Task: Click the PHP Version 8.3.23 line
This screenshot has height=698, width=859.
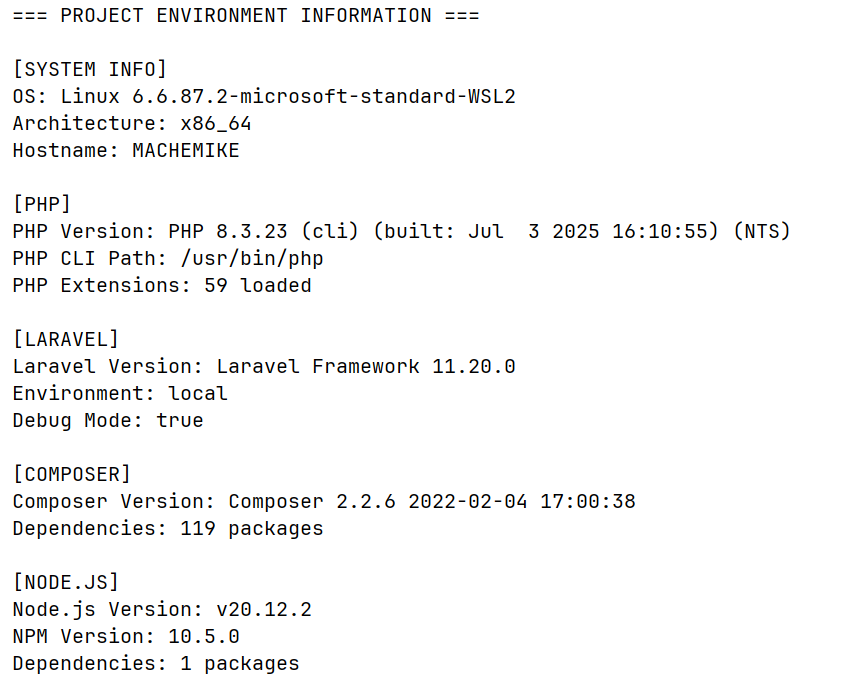Action: pos(402,231)
